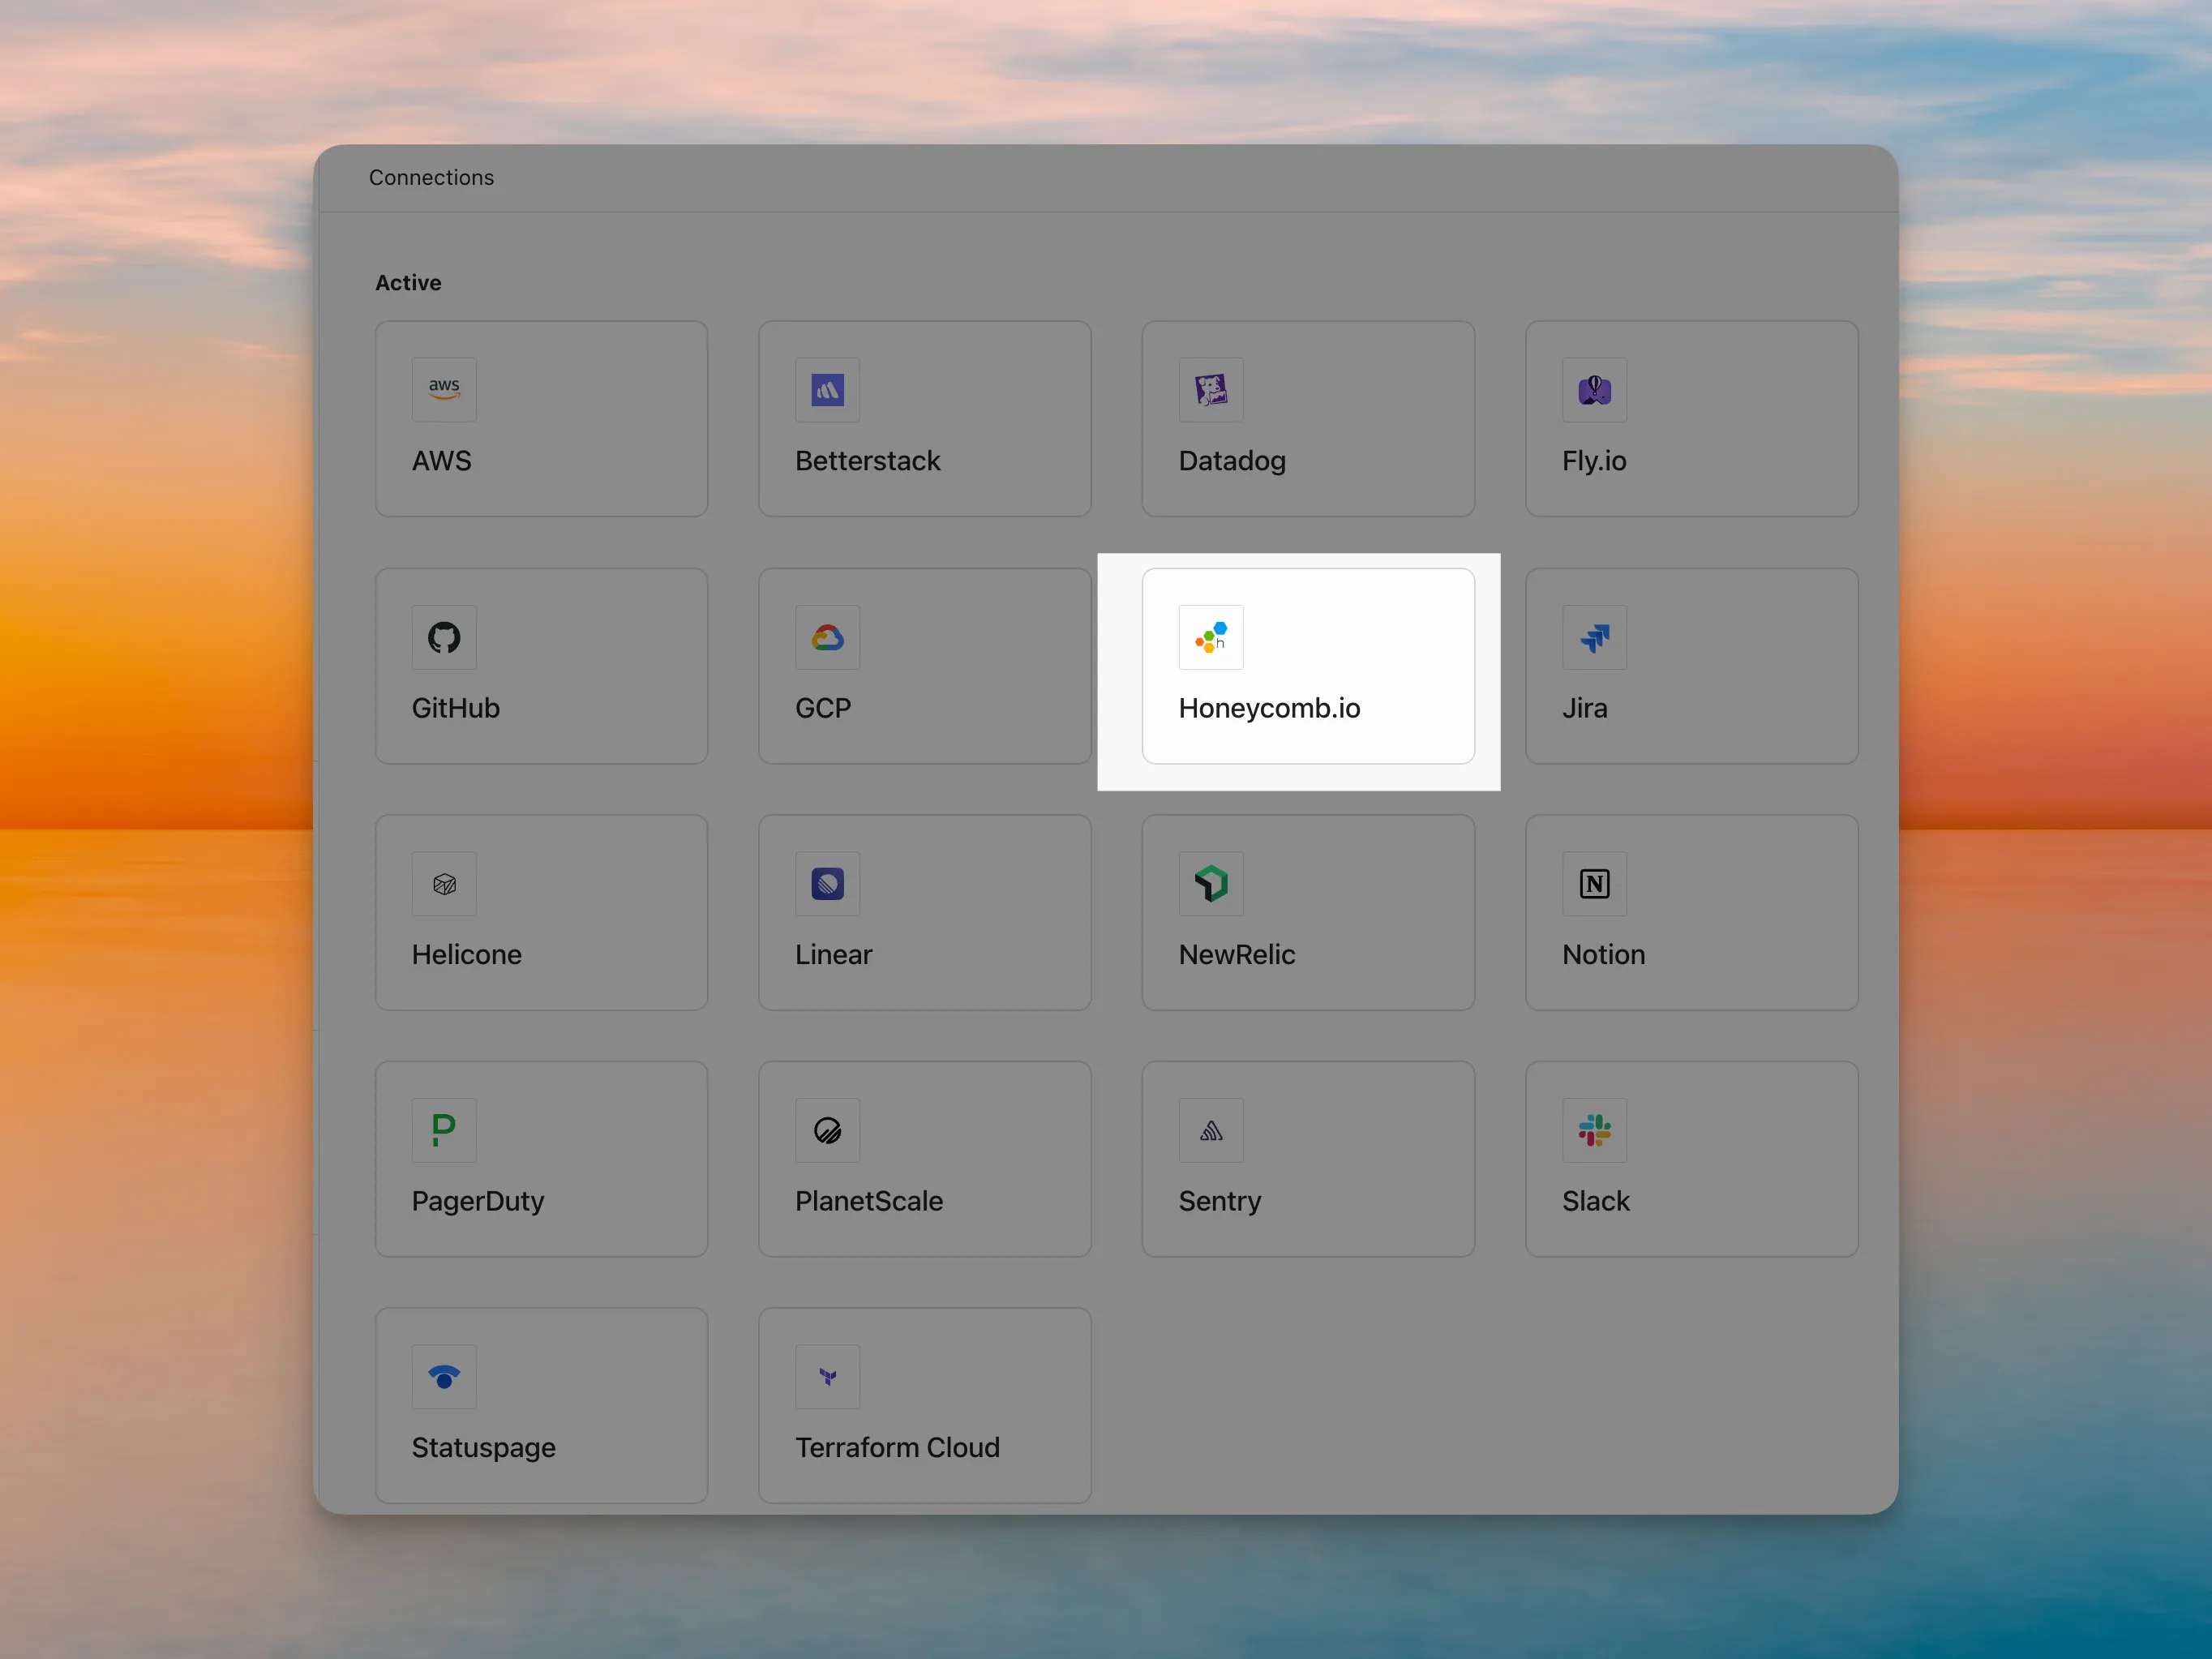Open the GCP connection card
Screen dimensions: 2212x1659
[x=924, y=666]
